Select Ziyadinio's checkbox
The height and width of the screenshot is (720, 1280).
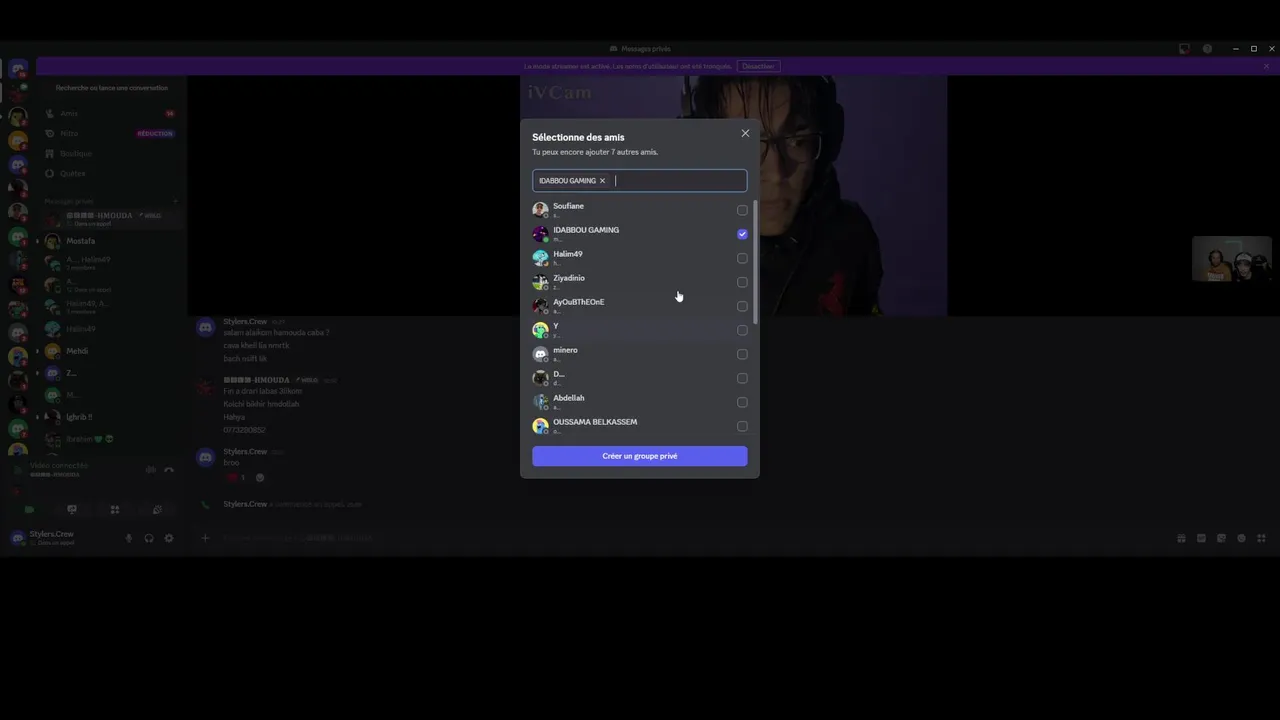point(742,282)
